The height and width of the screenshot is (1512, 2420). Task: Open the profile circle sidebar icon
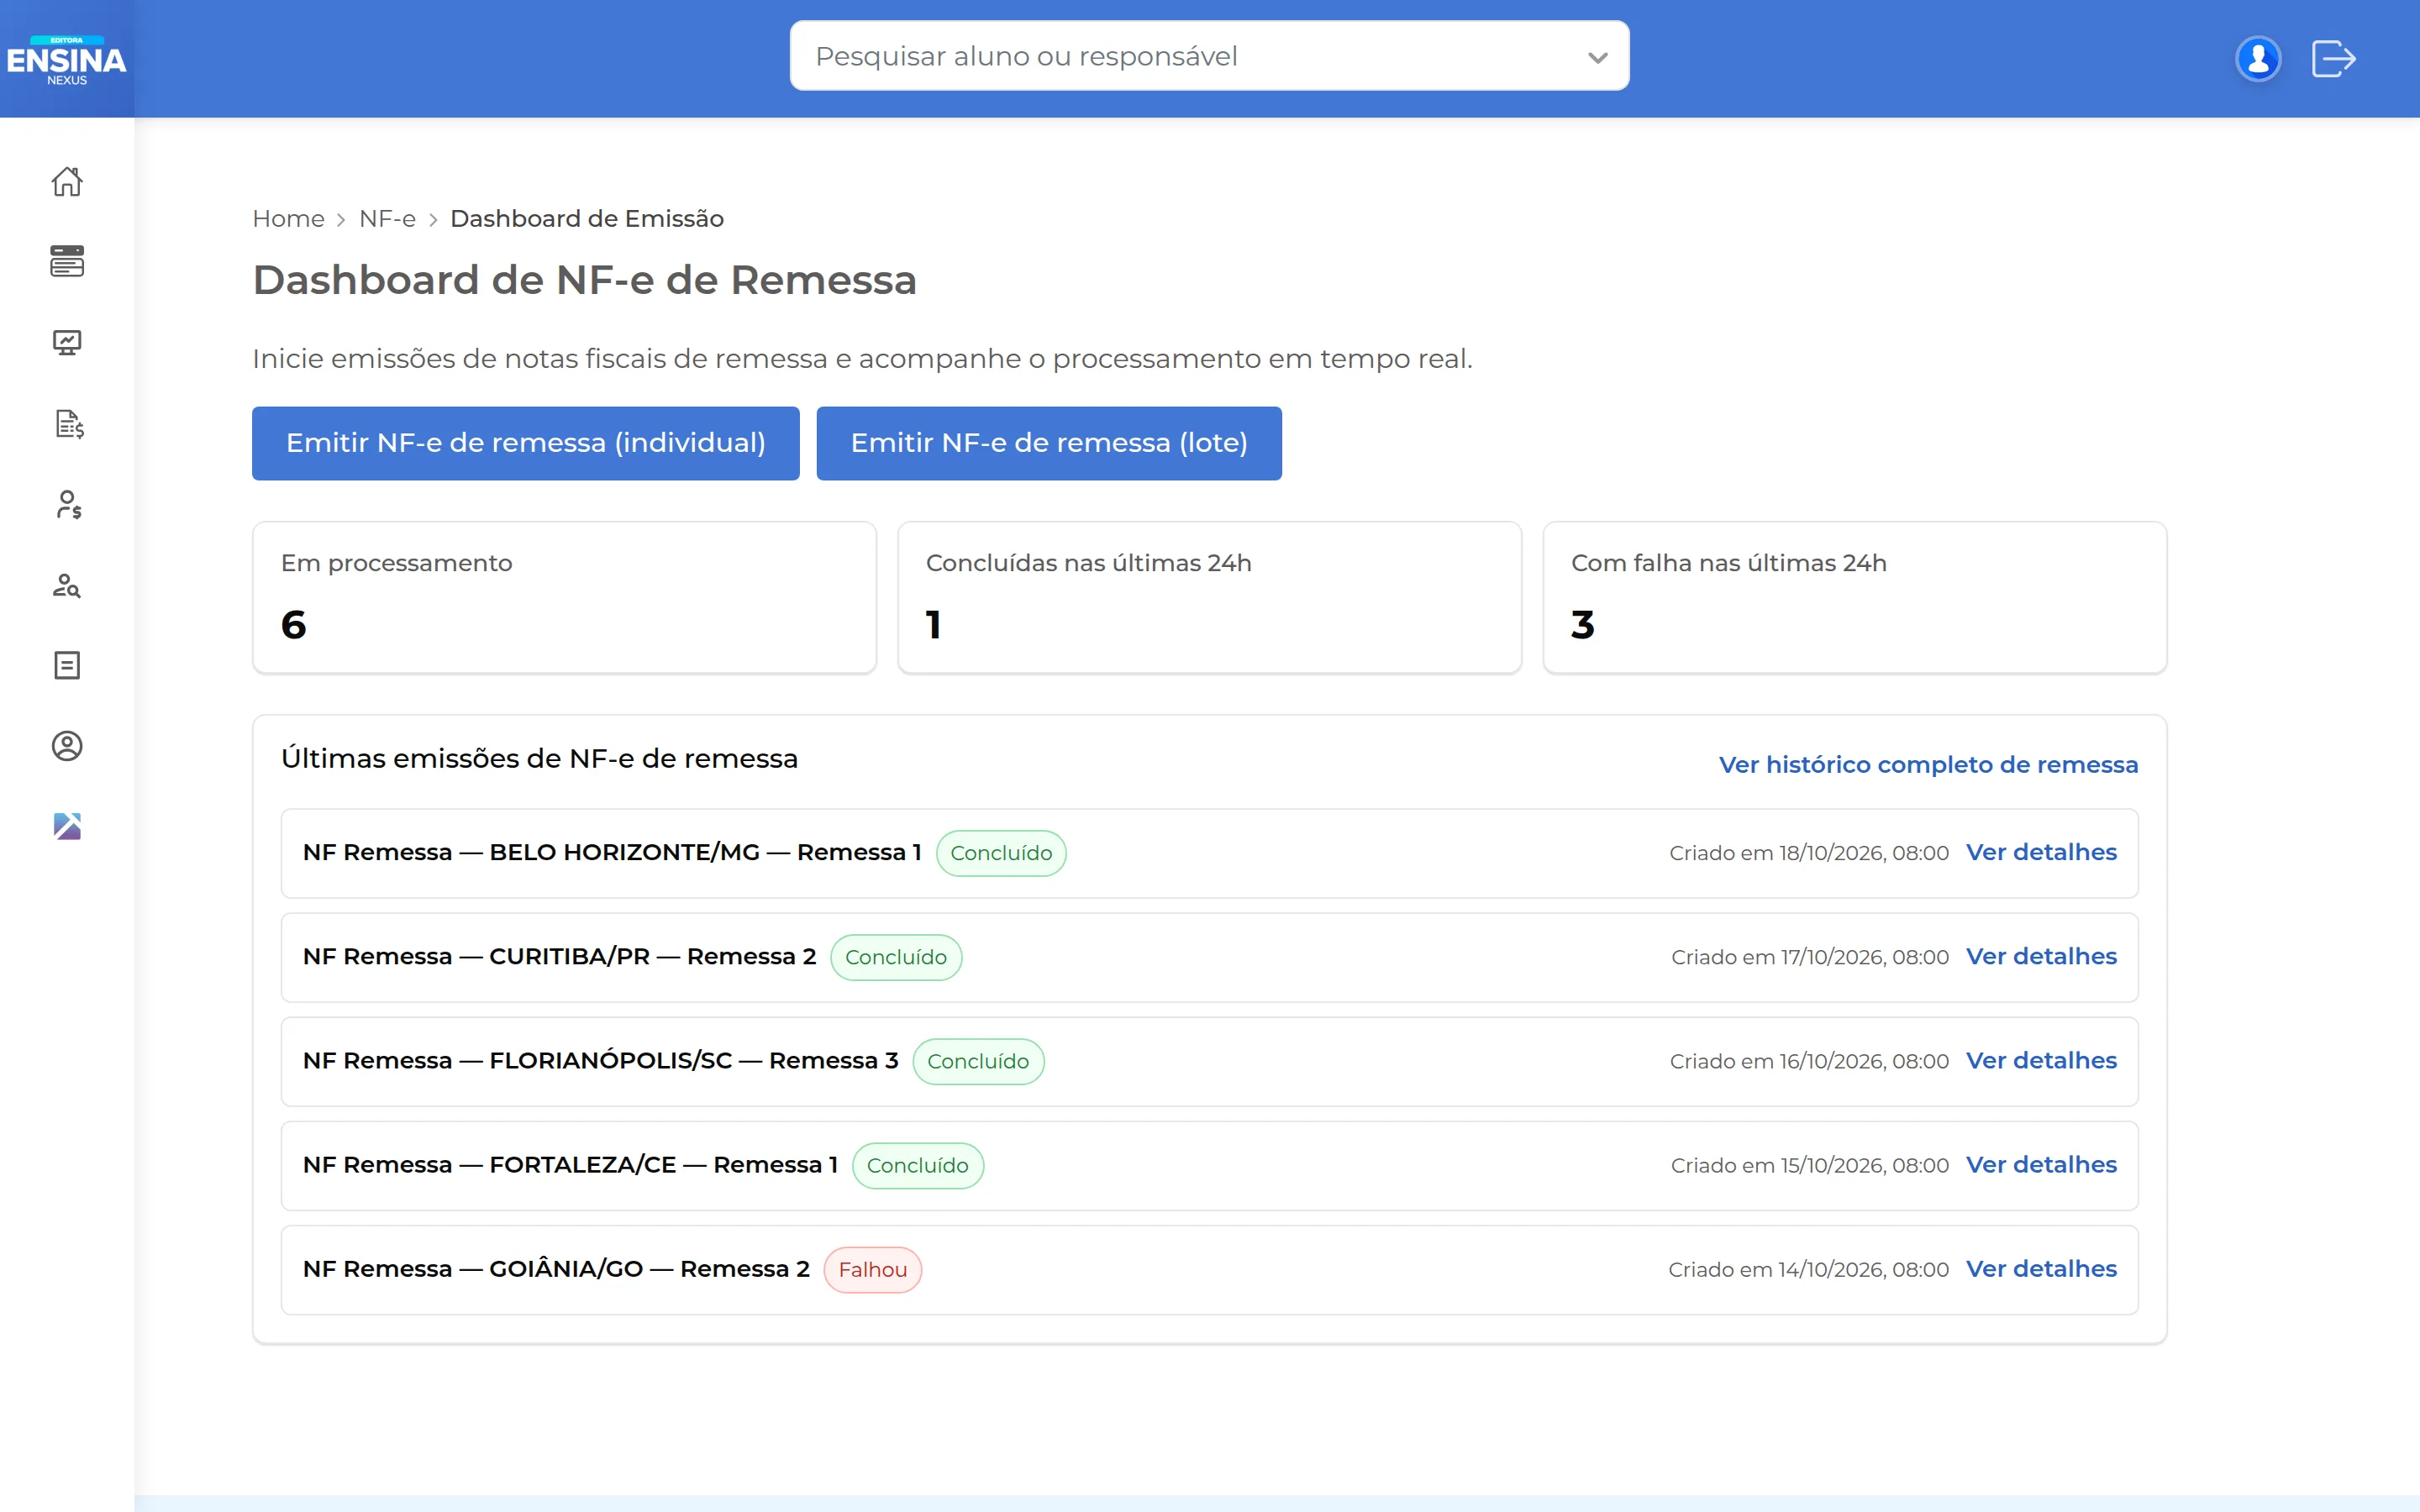coord(67,746)
